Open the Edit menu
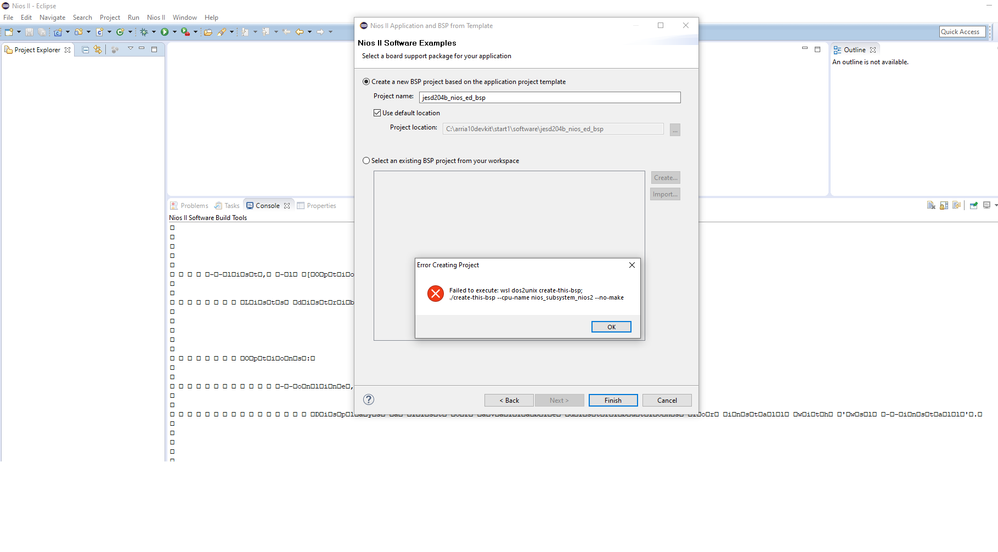The width and height of the screenshot is (998, 552). [26, 18]
